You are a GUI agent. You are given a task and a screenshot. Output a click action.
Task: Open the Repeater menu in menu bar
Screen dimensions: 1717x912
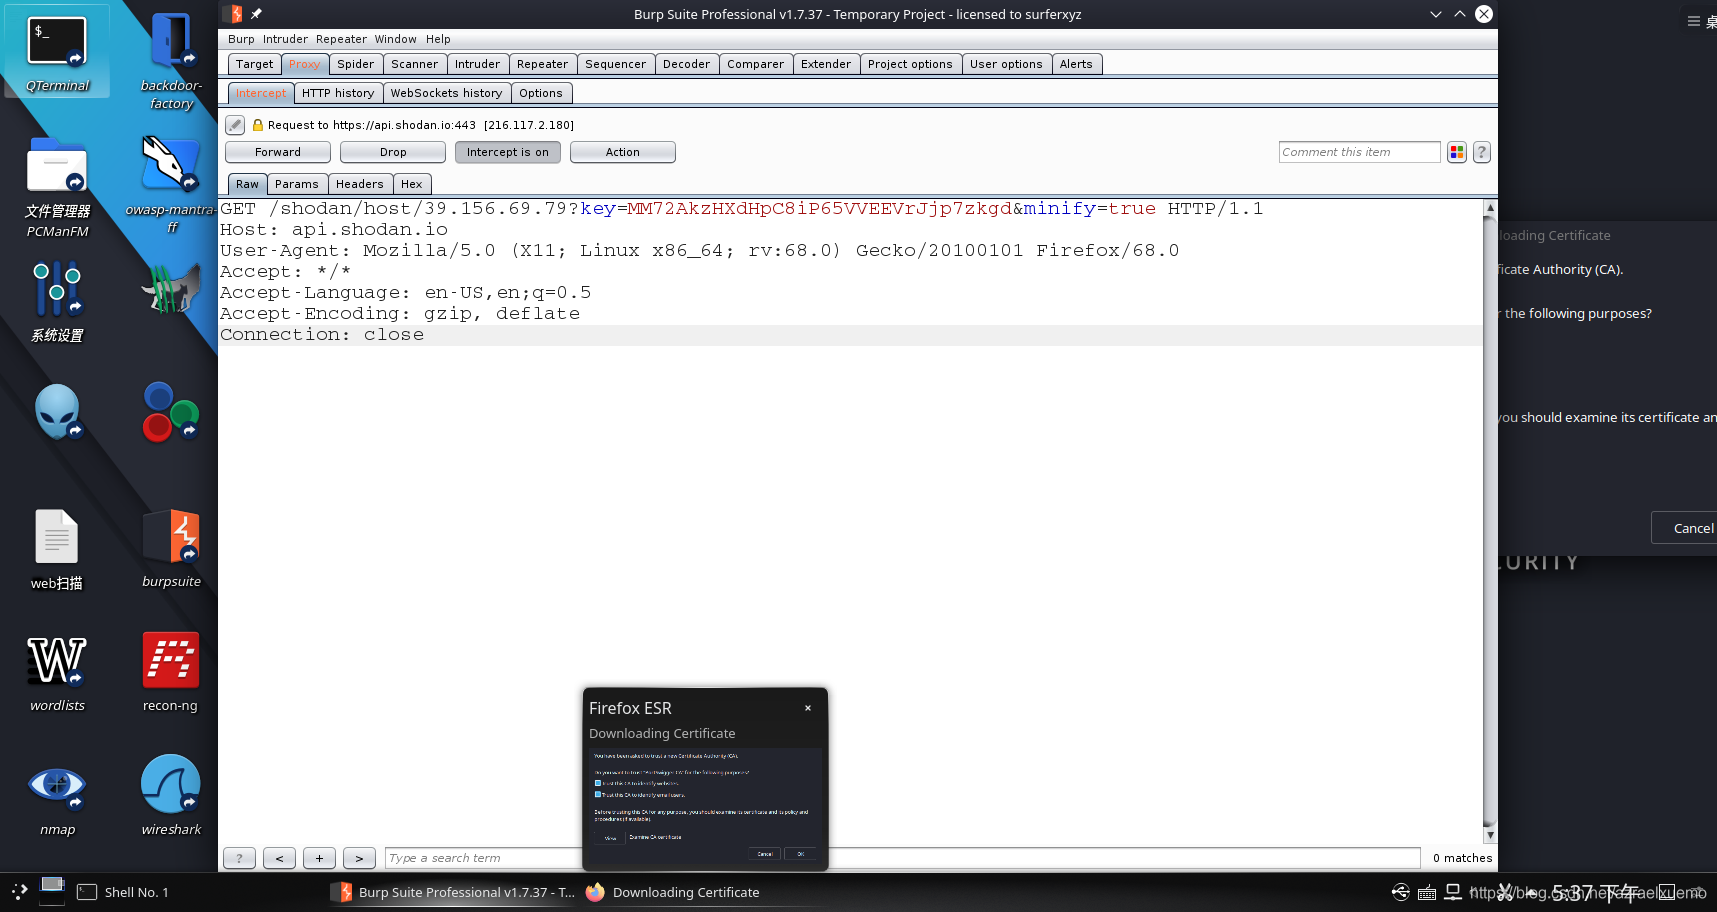point(341,39)
